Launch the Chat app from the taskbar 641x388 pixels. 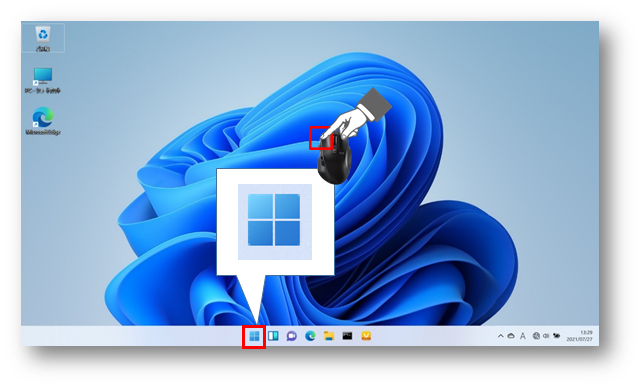291,336
